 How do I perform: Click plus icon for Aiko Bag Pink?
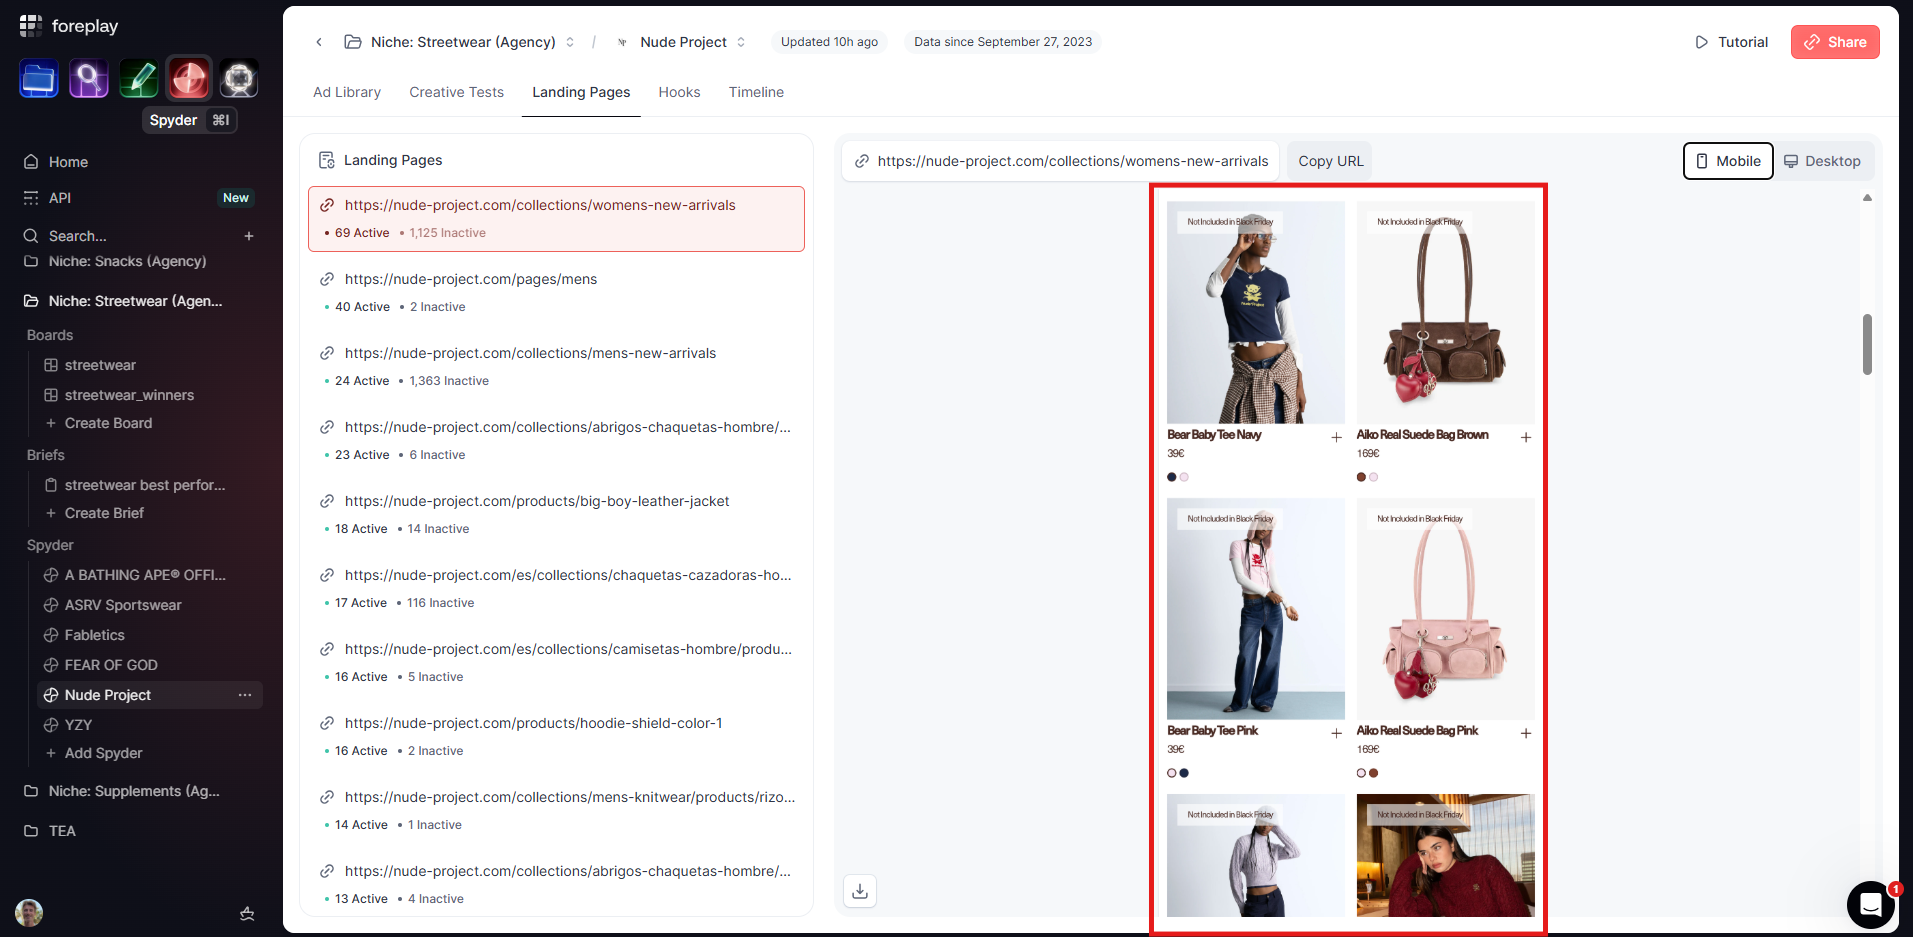[1526, 733]
